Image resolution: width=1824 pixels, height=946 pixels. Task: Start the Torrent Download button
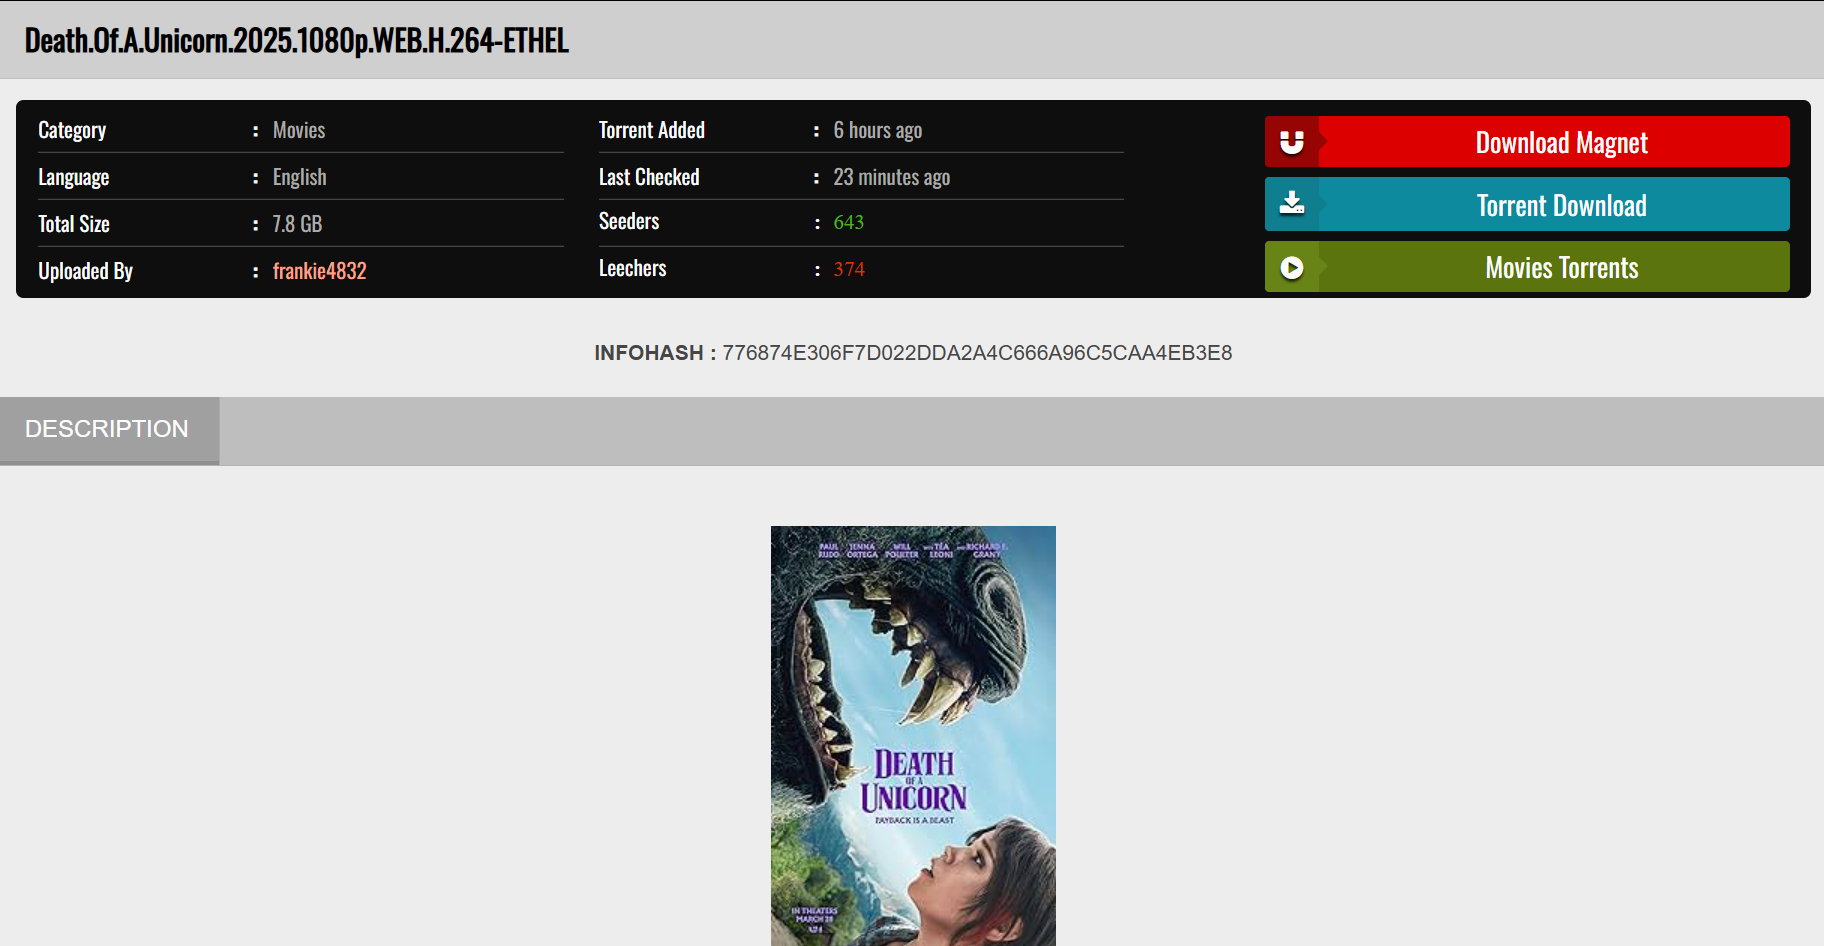coord(1527,204)
